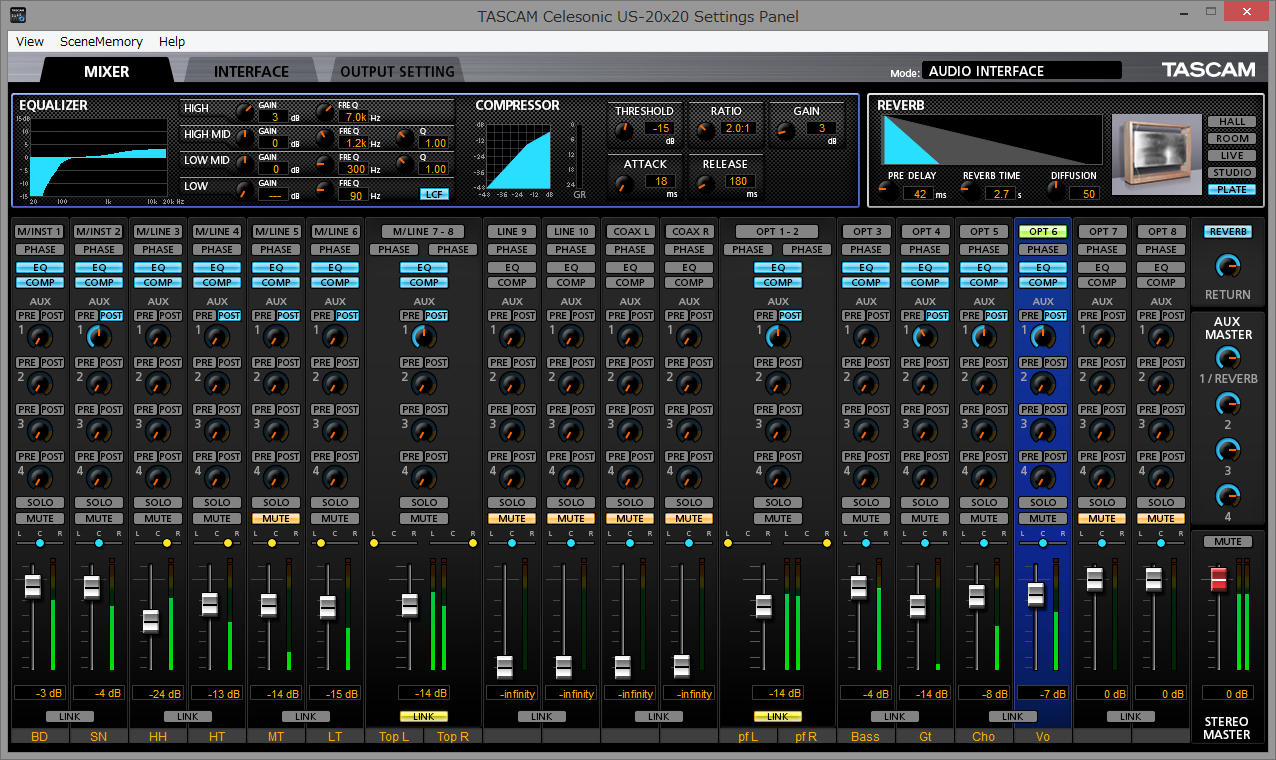This screenshot has width=1276, height=760.
Task: Unmute the M/LINE 5 channel
Action: [x=276, y=519]
